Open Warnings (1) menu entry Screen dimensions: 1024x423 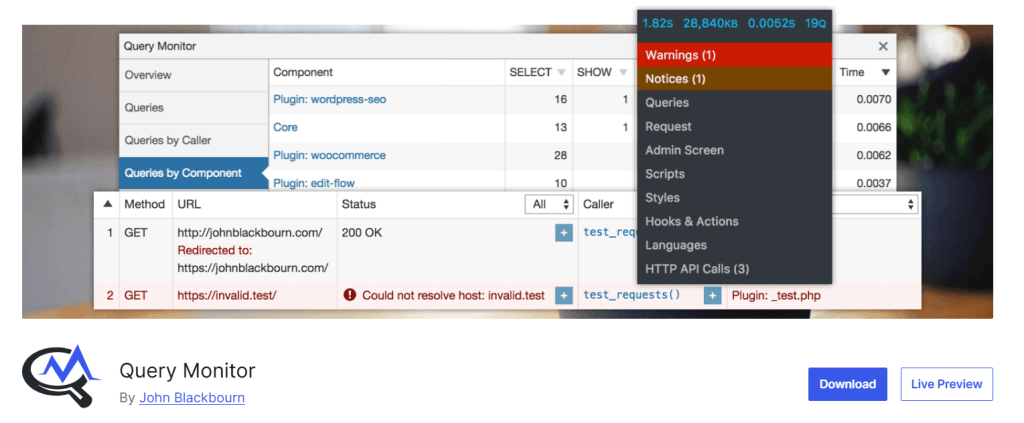coord(735,55)
